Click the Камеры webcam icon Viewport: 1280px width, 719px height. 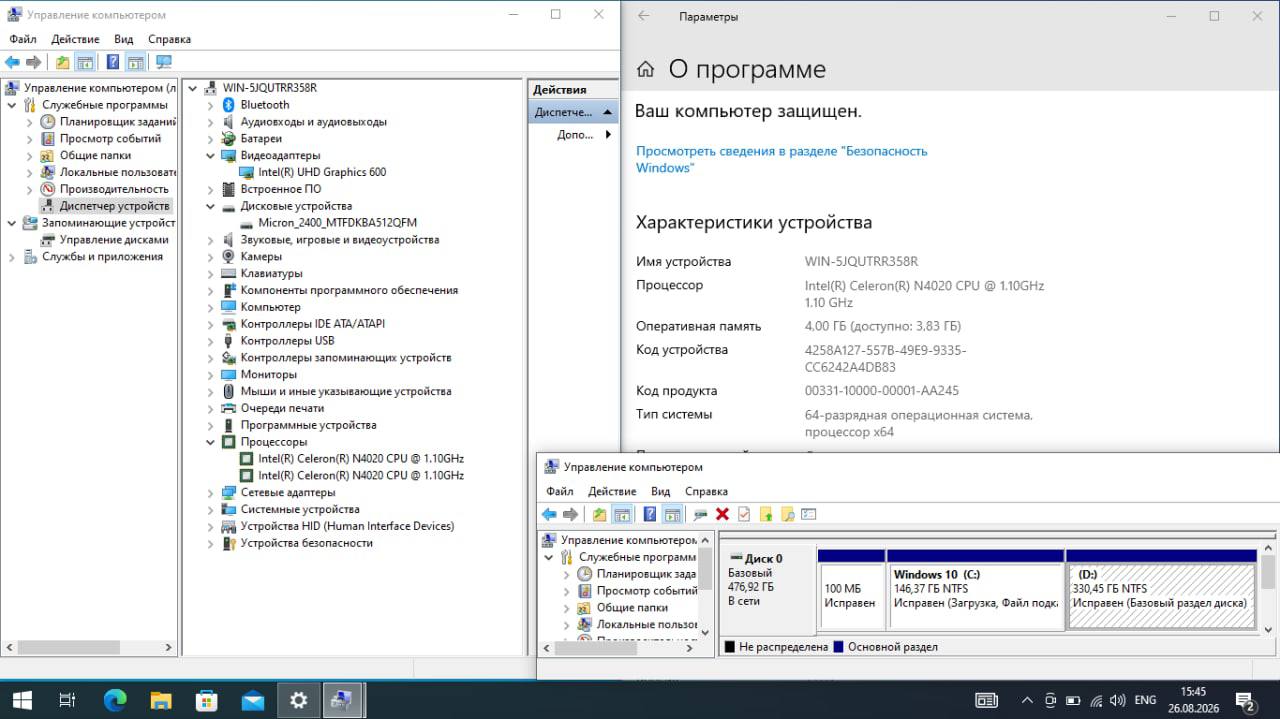click(x=229, y=256)
